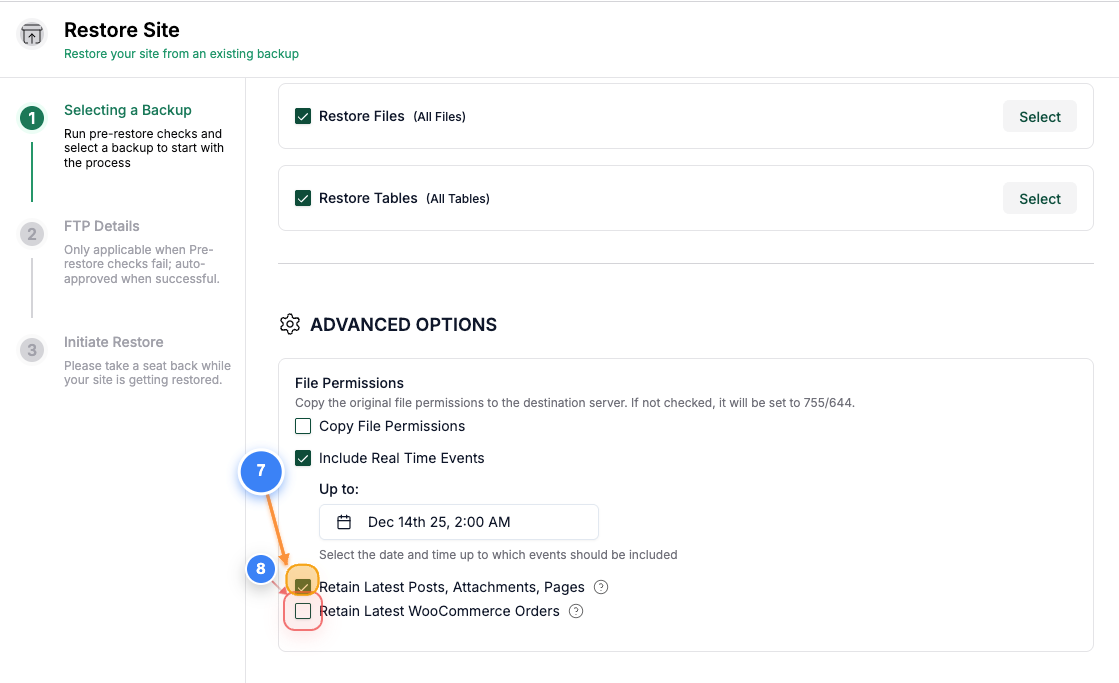Select the Initiate Restore step

pyautogui.click(x=113, y=341)
